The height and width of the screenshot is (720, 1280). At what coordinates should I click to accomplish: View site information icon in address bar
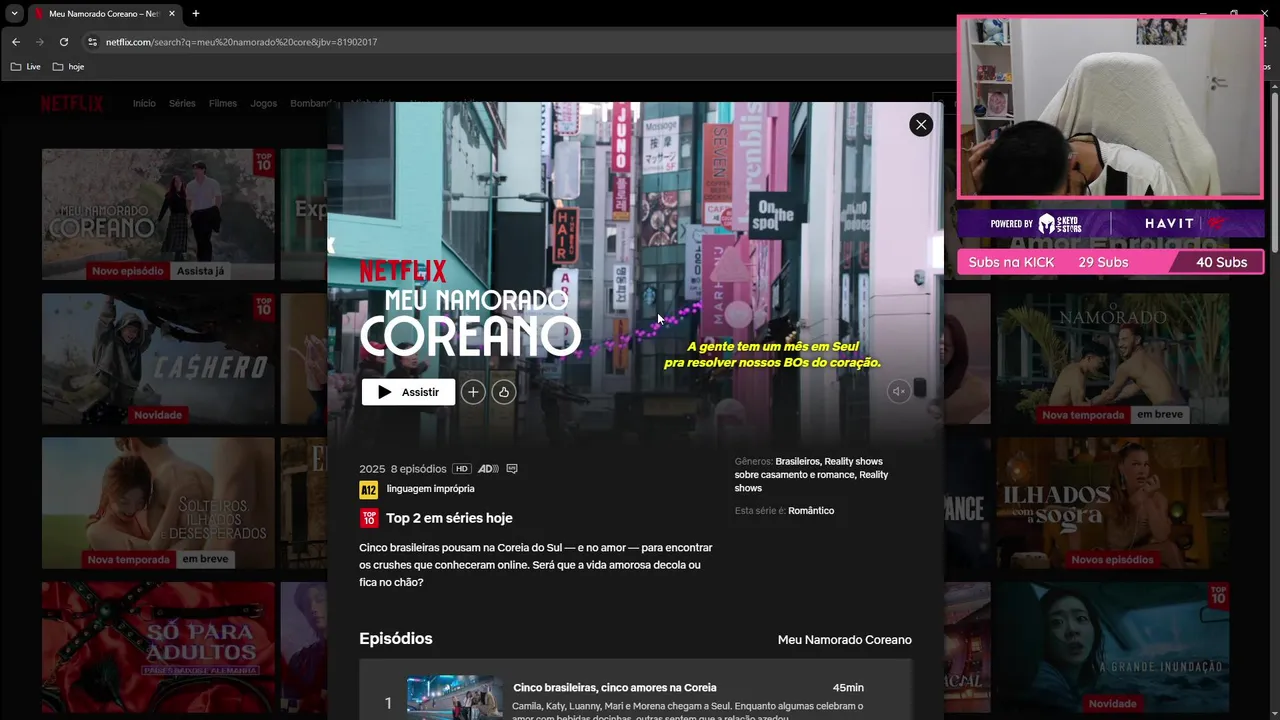(x=92, y=42)
